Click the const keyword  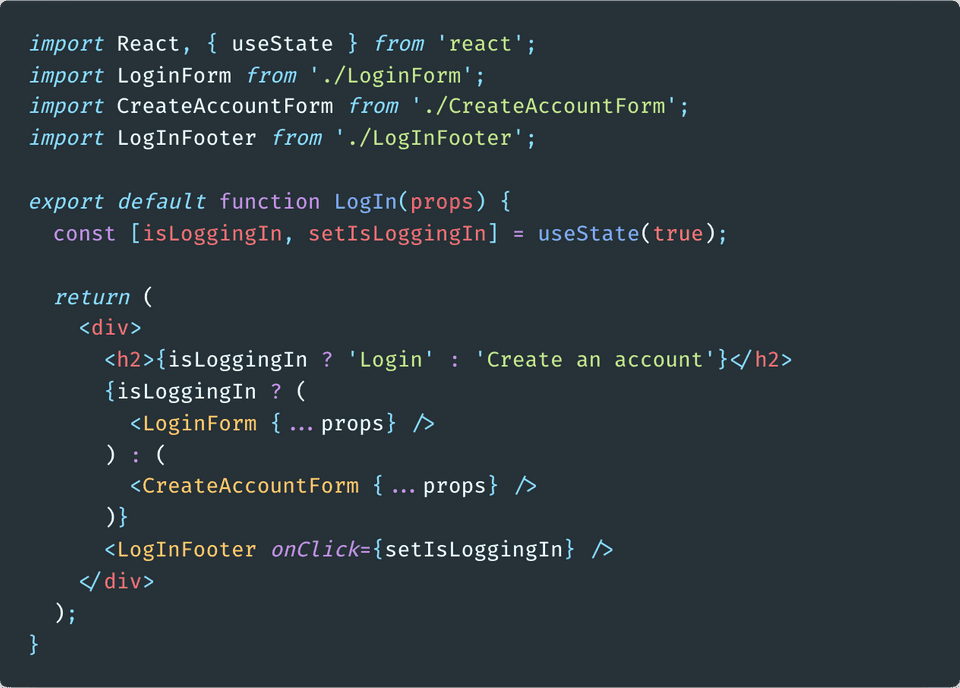pos(85,234)
